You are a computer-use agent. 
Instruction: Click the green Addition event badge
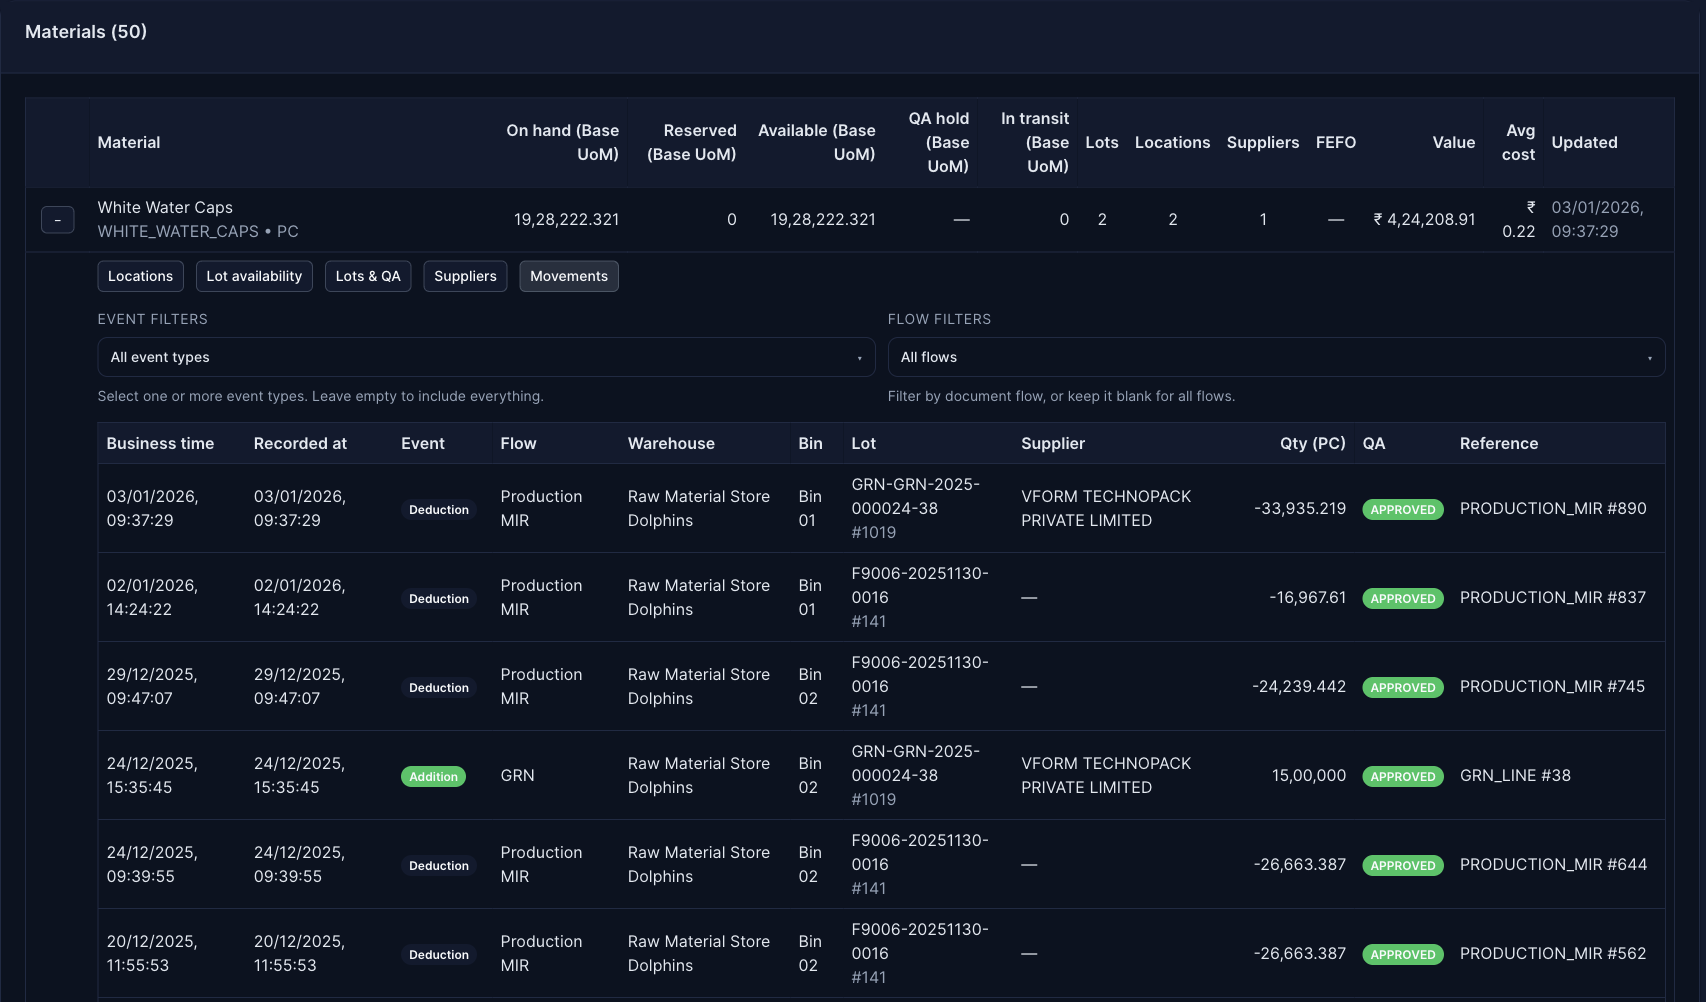coord(433,777)
